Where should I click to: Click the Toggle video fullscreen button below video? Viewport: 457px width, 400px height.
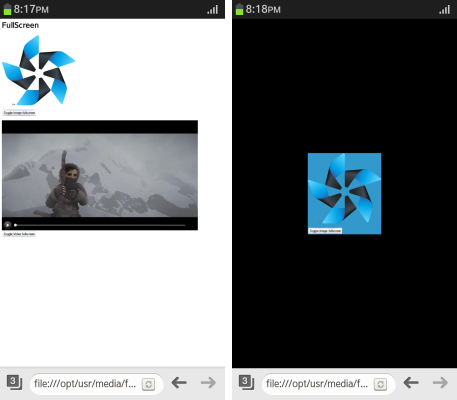point(19,234)
